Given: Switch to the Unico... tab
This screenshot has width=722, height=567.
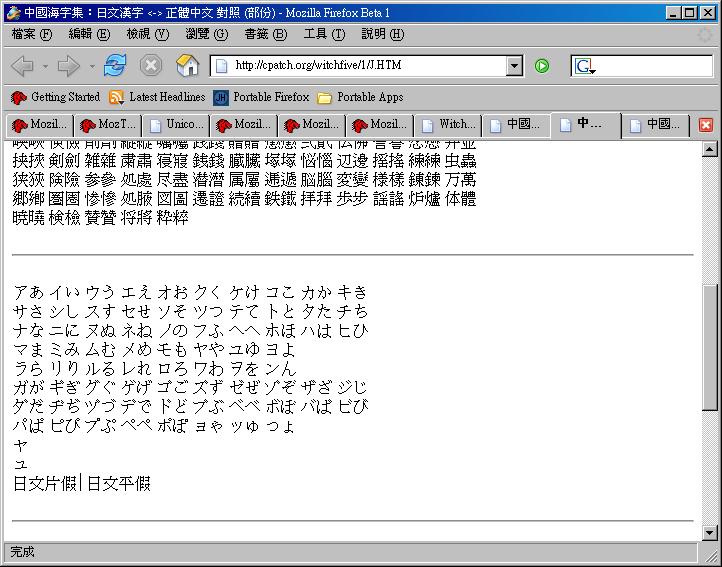Looking at the screenshot, I should pyautogui.click(x=174, y=125).
